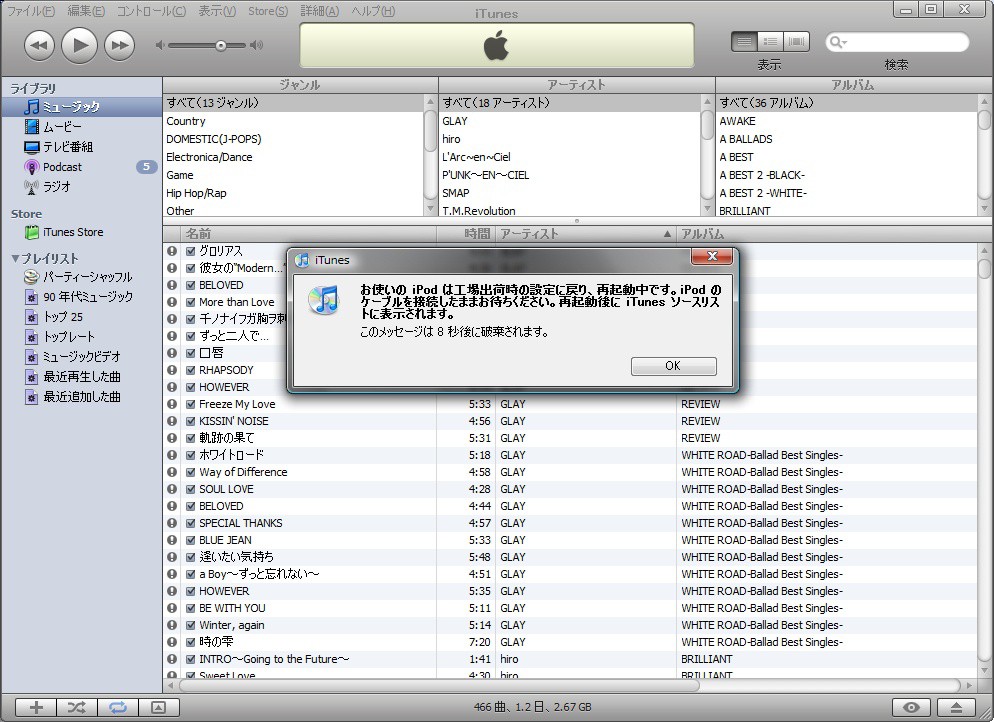Open the 90 年代ミュージック smart playlist

click(x=82, y=297)
